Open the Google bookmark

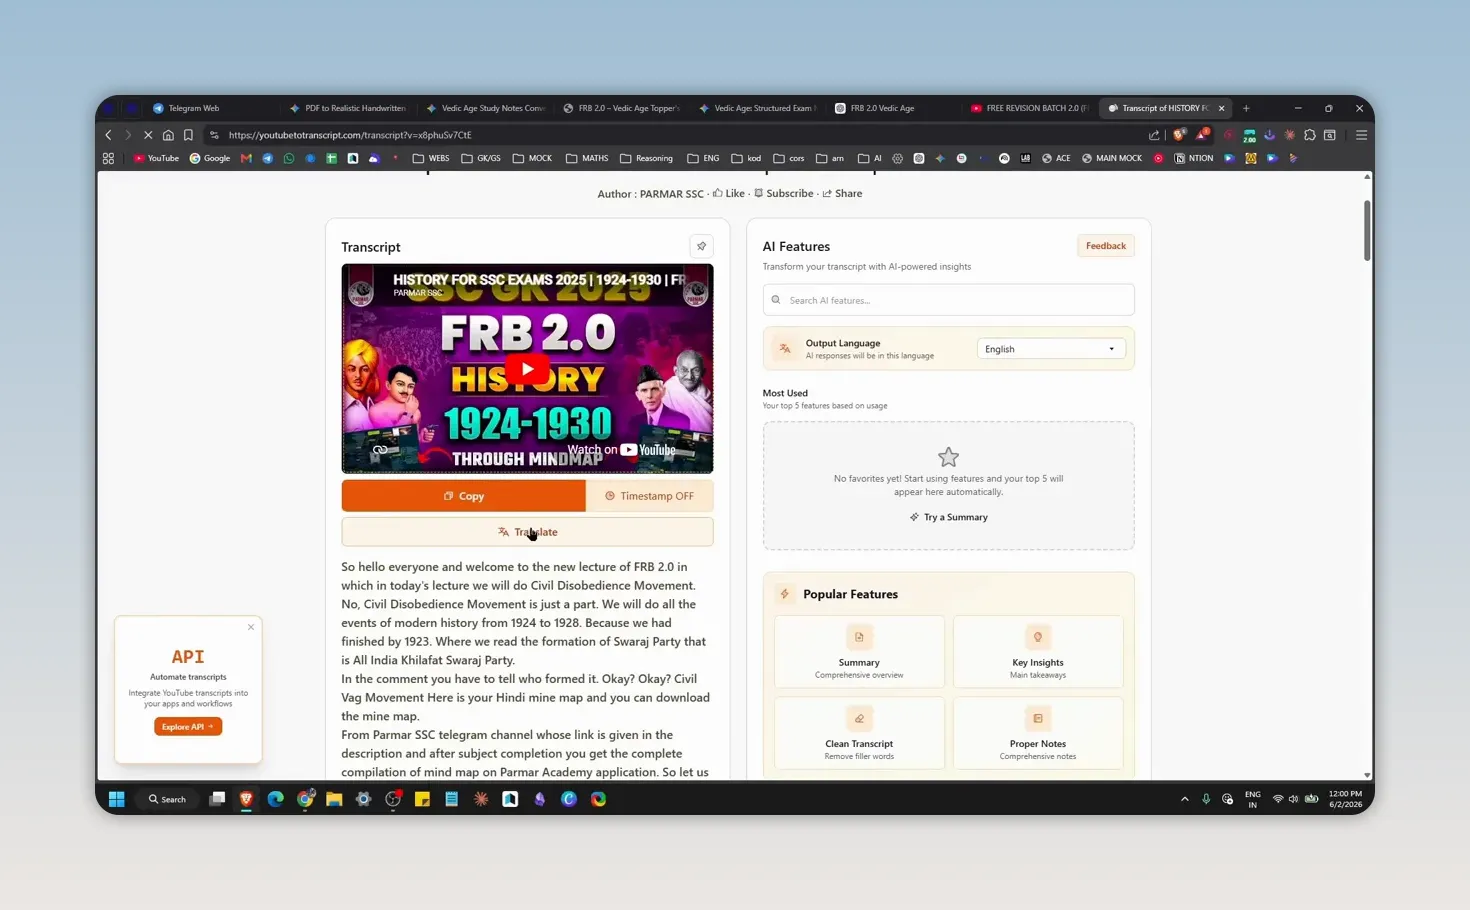(x=210, y=158)
